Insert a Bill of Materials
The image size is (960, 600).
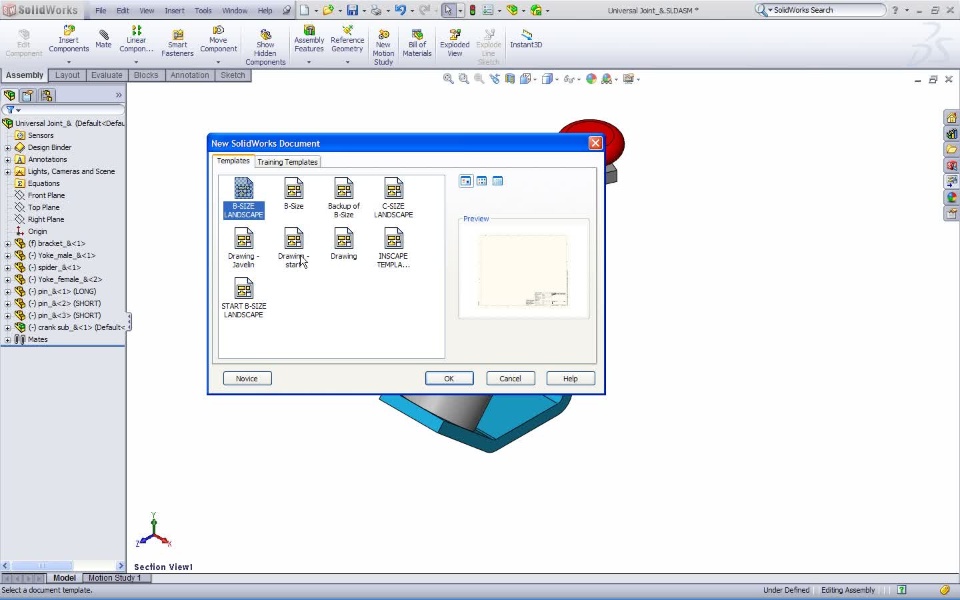pyautogui.click(x=417, y=43)
